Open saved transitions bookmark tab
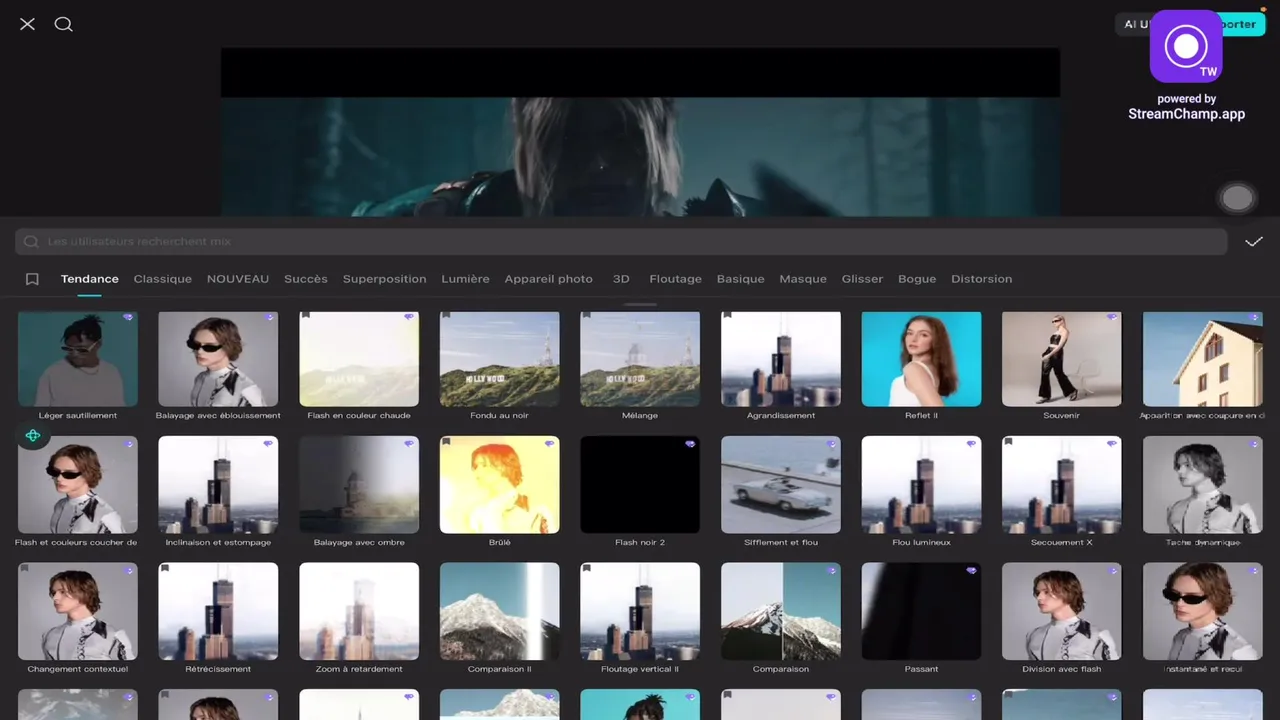This screenshot has width=1280, height=720. click(x=32, y=279)
